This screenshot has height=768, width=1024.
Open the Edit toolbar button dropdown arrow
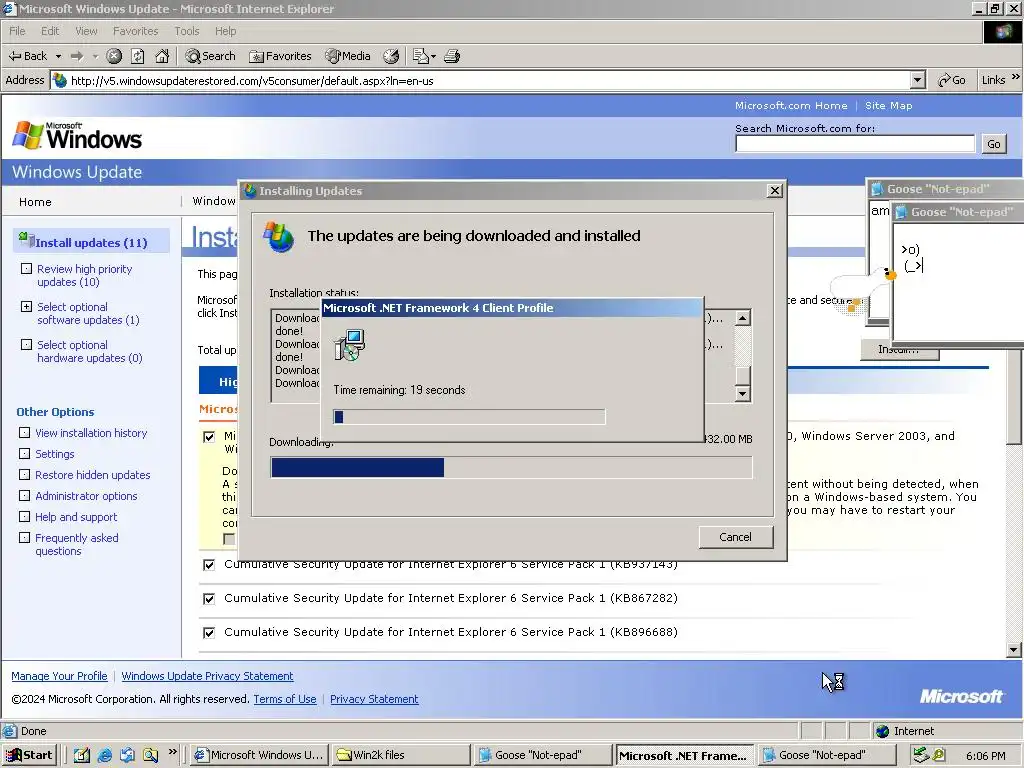pyautogui.click(x=433, y=57)
